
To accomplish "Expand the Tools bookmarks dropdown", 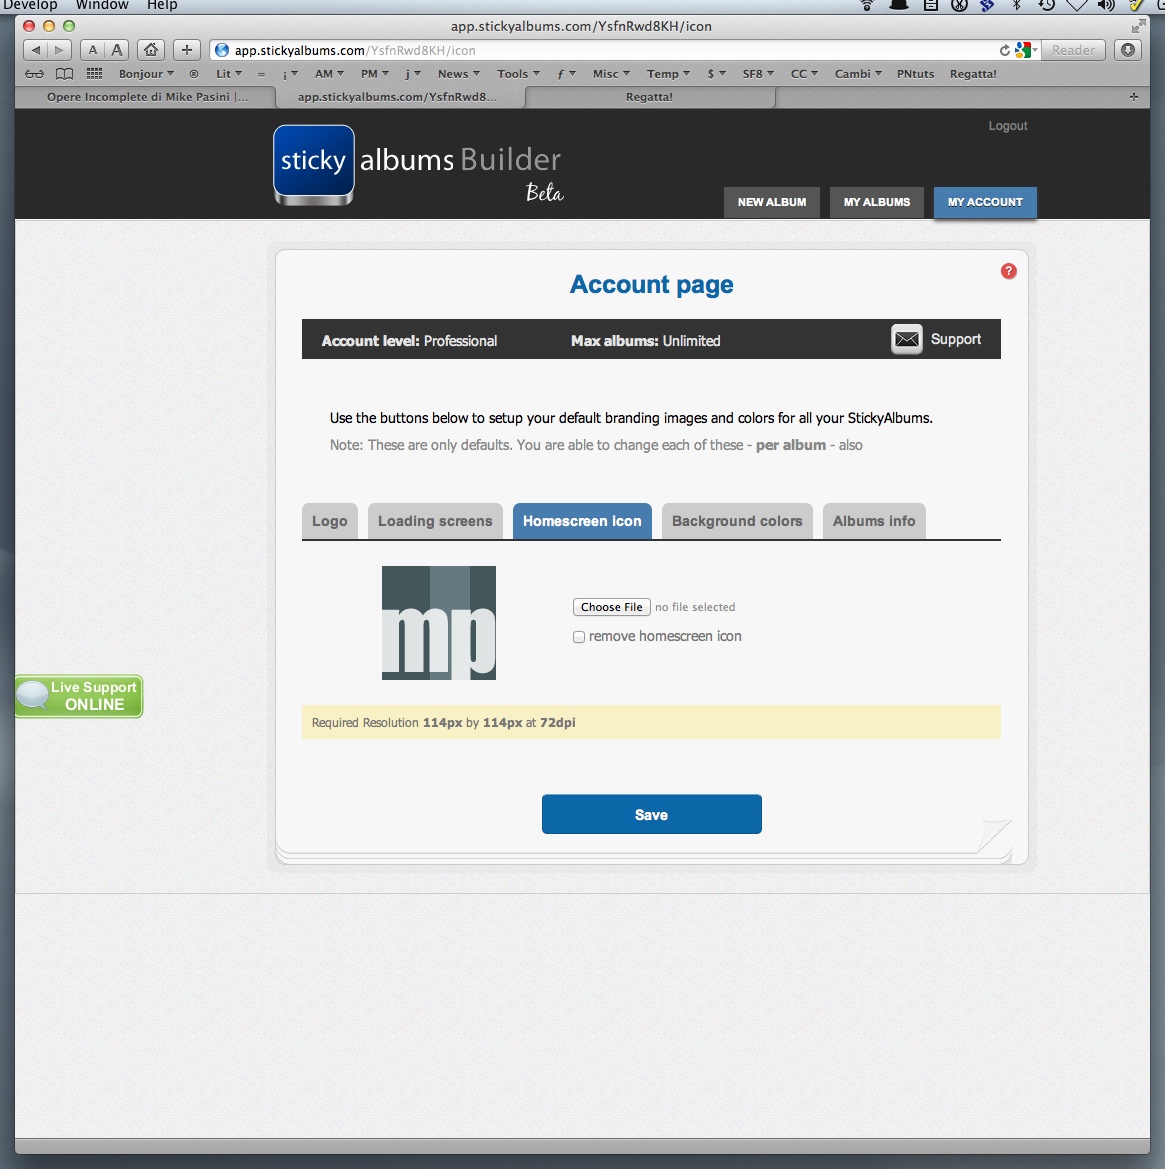I will (x=518, y=74).
